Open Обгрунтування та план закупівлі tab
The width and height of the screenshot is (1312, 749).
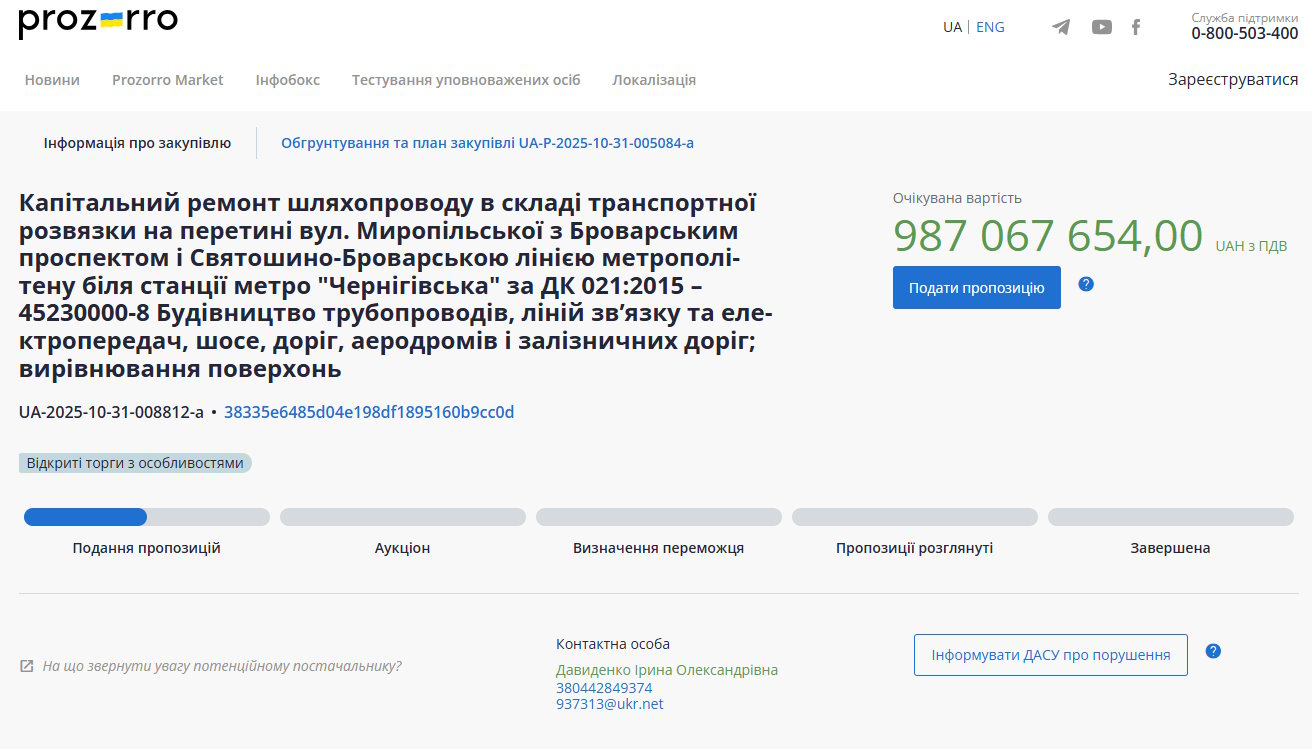[x=487, y=143]
